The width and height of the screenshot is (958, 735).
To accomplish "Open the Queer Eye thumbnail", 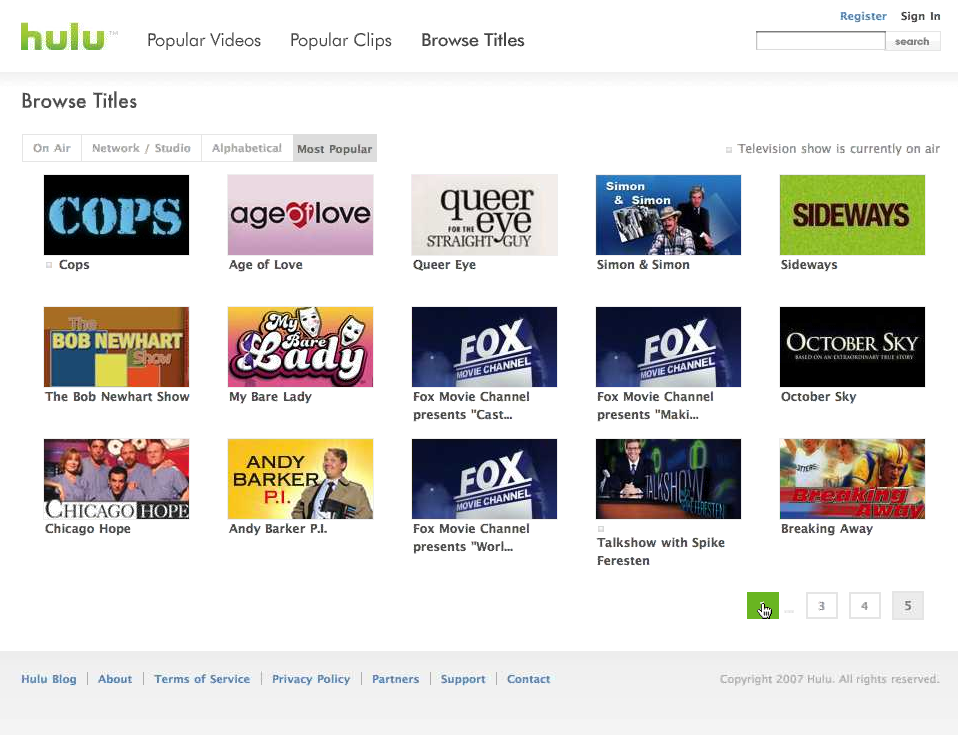I will (484, 215).
